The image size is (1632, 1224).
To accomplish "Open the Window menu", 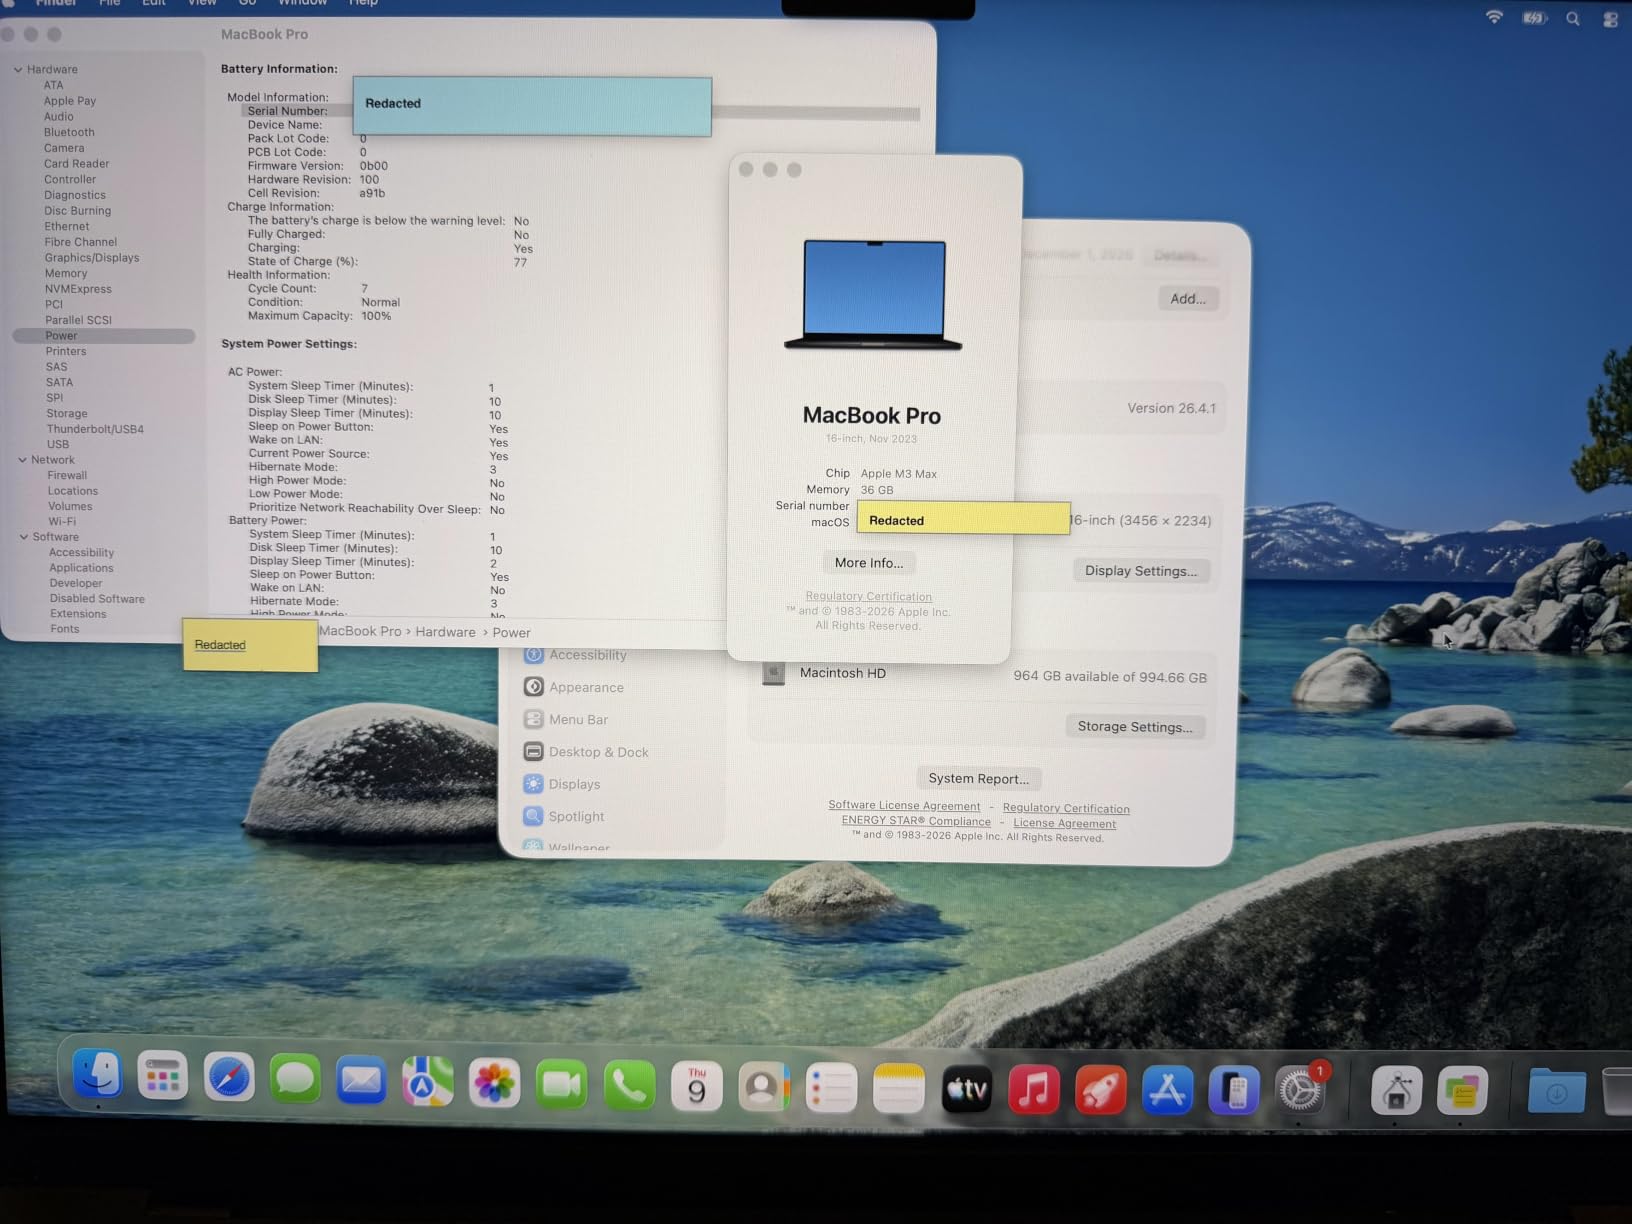I will 302,3.
